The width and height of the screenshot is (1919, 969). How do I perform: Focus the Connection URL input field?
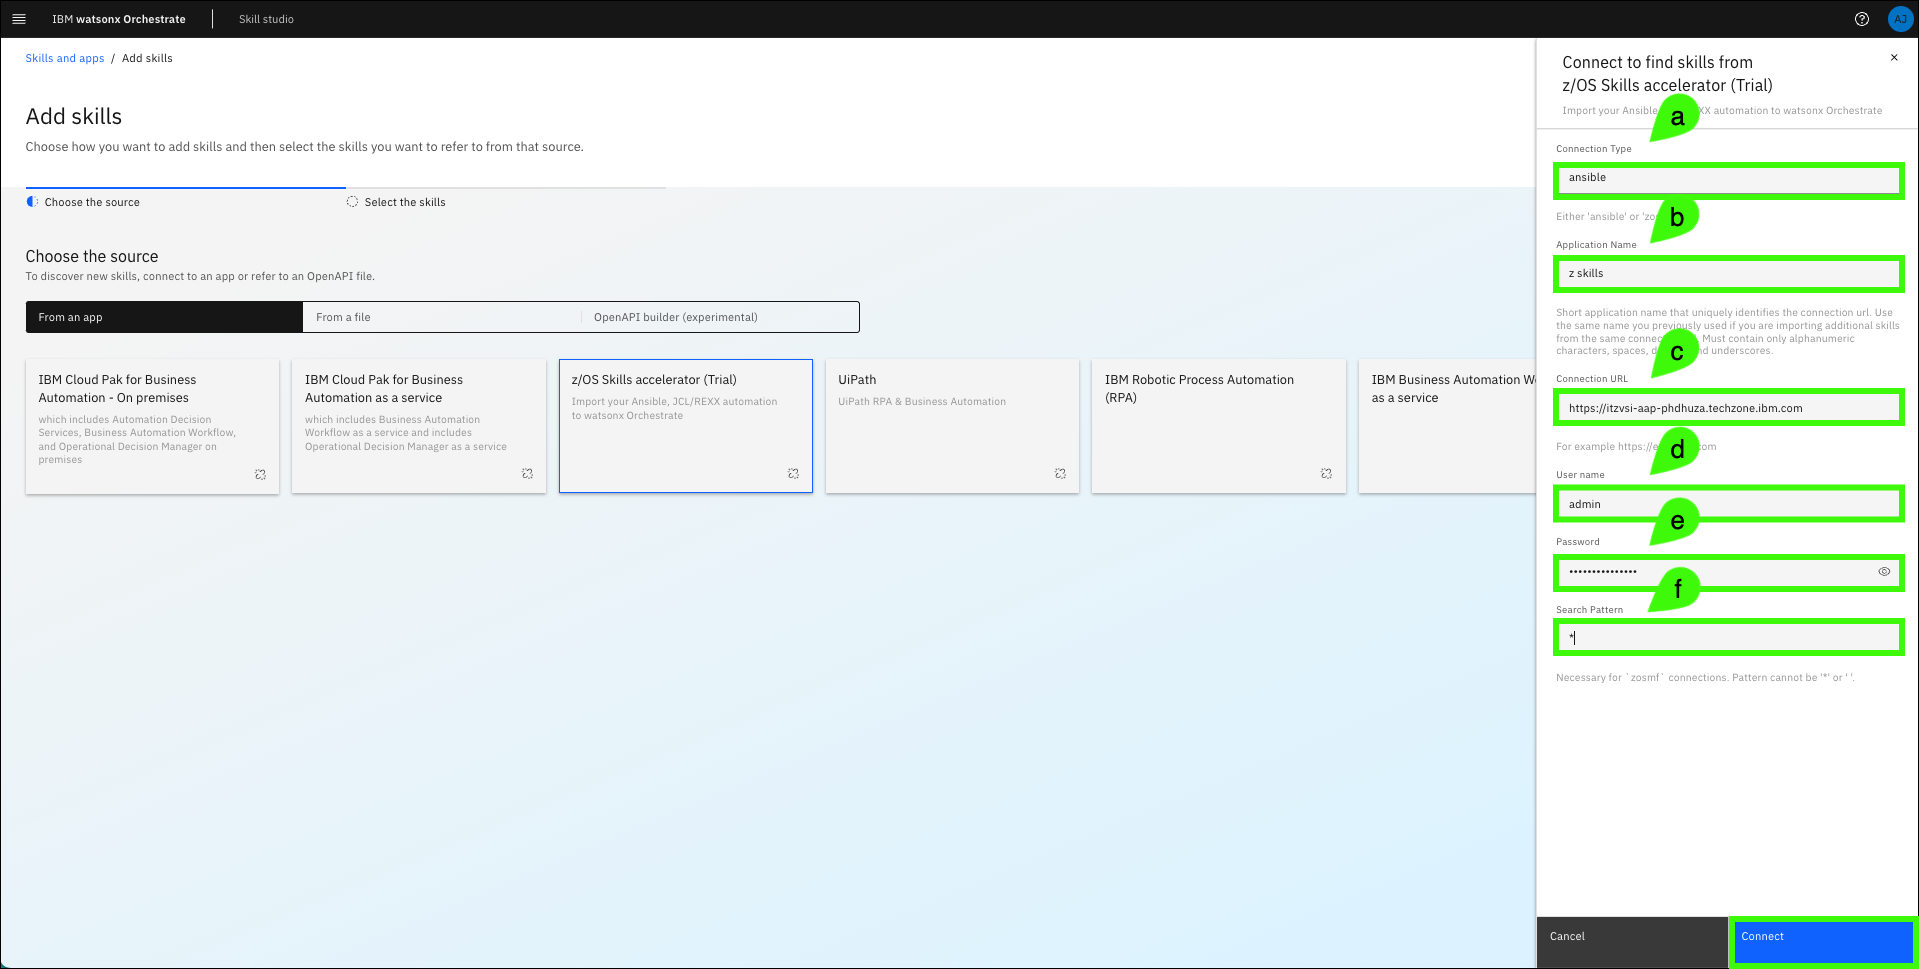pos(1728,408)
